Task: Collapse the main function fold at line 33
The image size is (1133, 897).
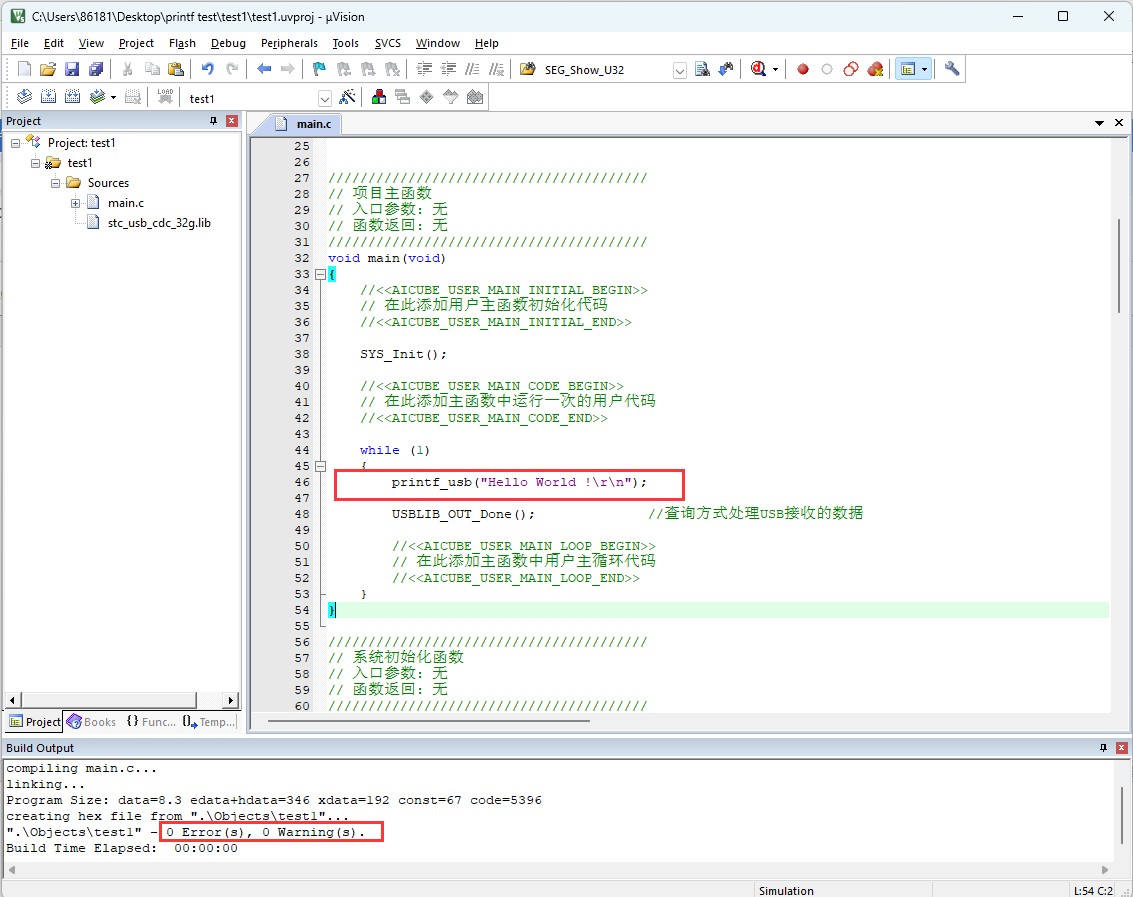Action: [x=320, y=275]
